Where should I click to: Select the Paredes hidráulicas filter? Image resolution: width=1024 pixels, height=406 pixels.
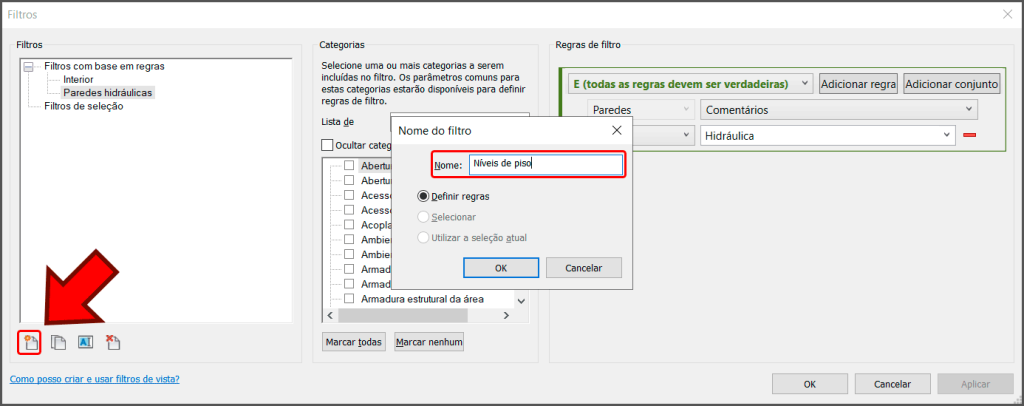(x=108, y=92)
